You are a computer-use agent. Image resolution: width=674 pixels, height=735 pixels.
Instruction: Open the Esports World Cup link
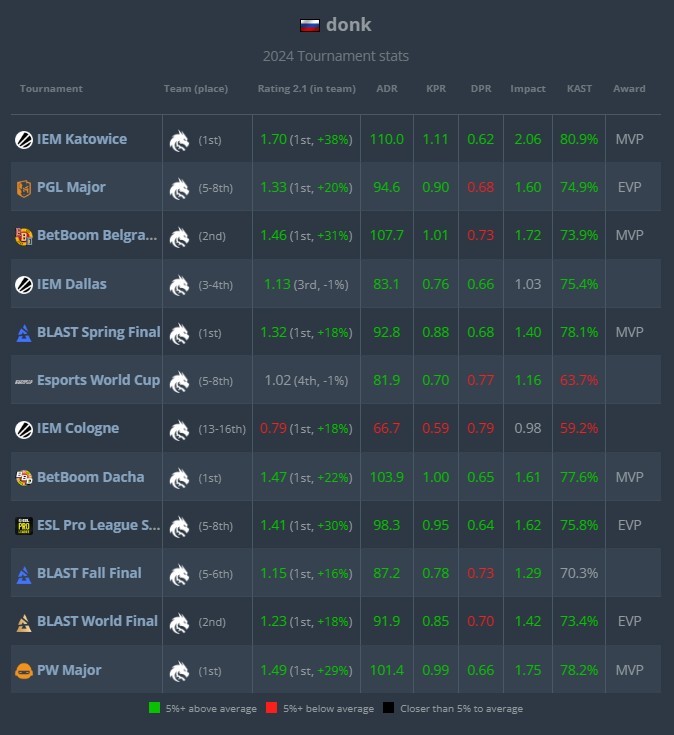[x=98, y=380]
